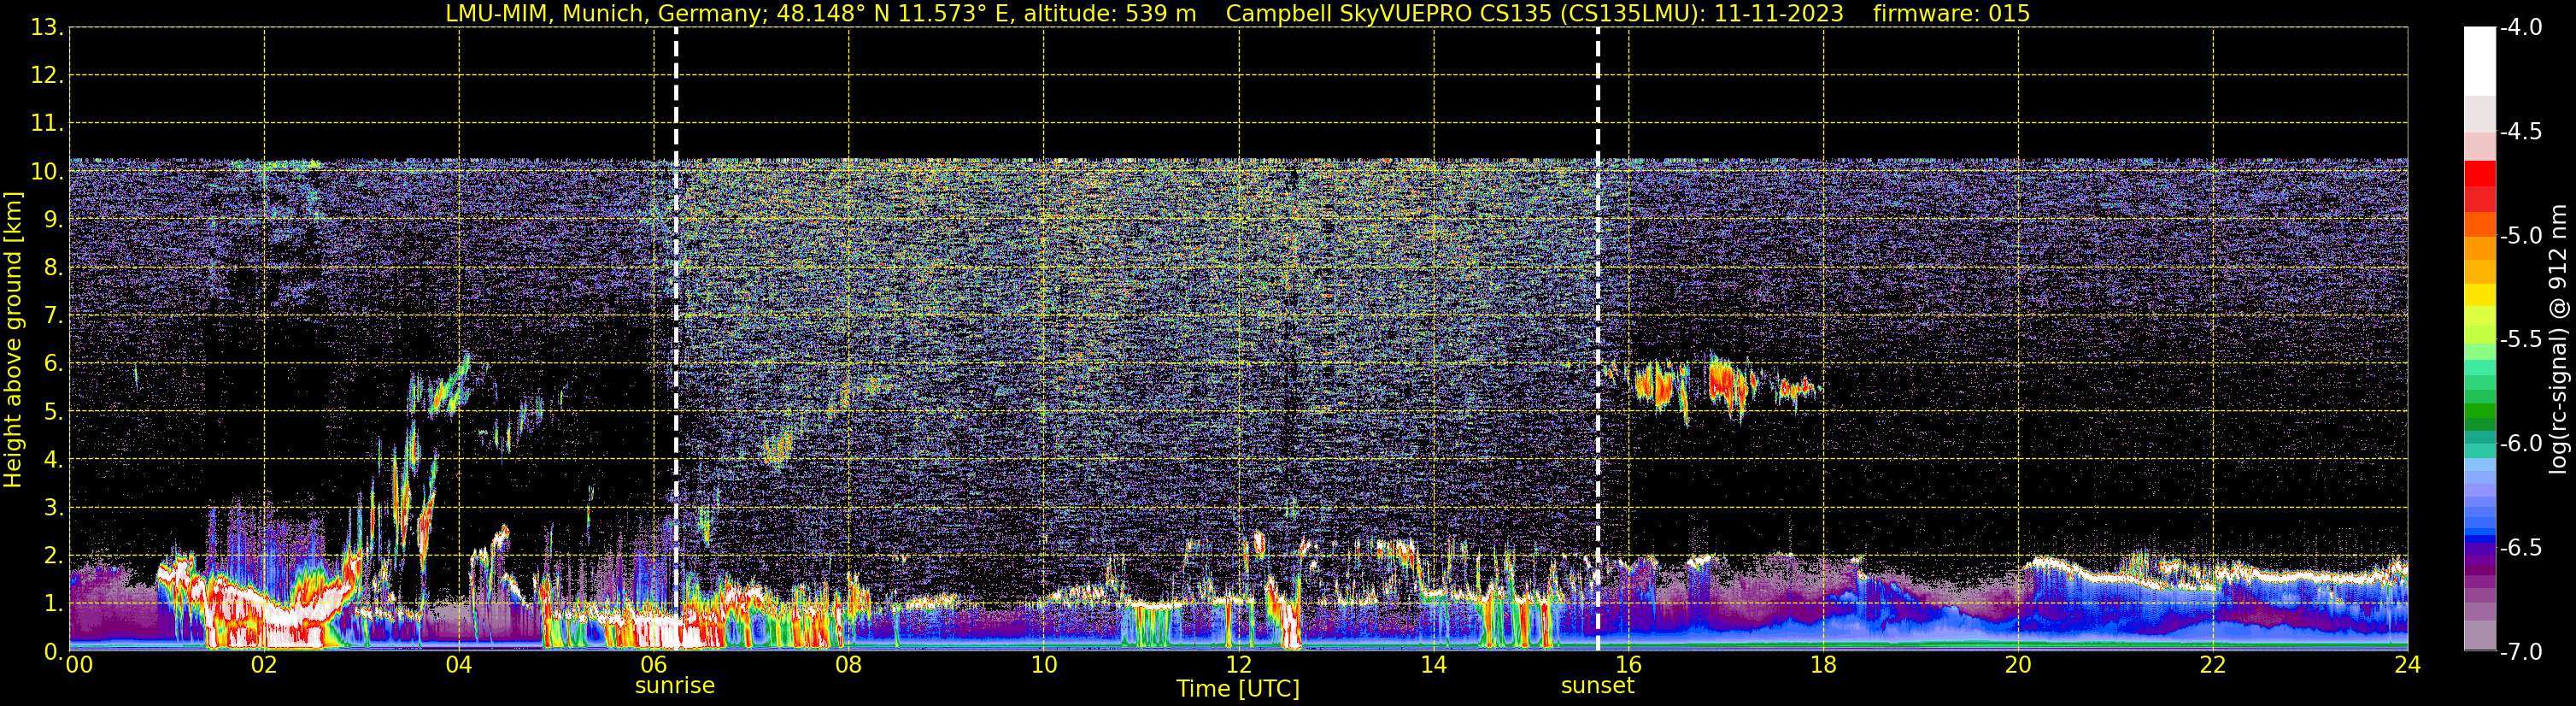Click the '22' tick on the time axis
Image resolution: width=2576 pixels, height=706 pixels.
2213,665
